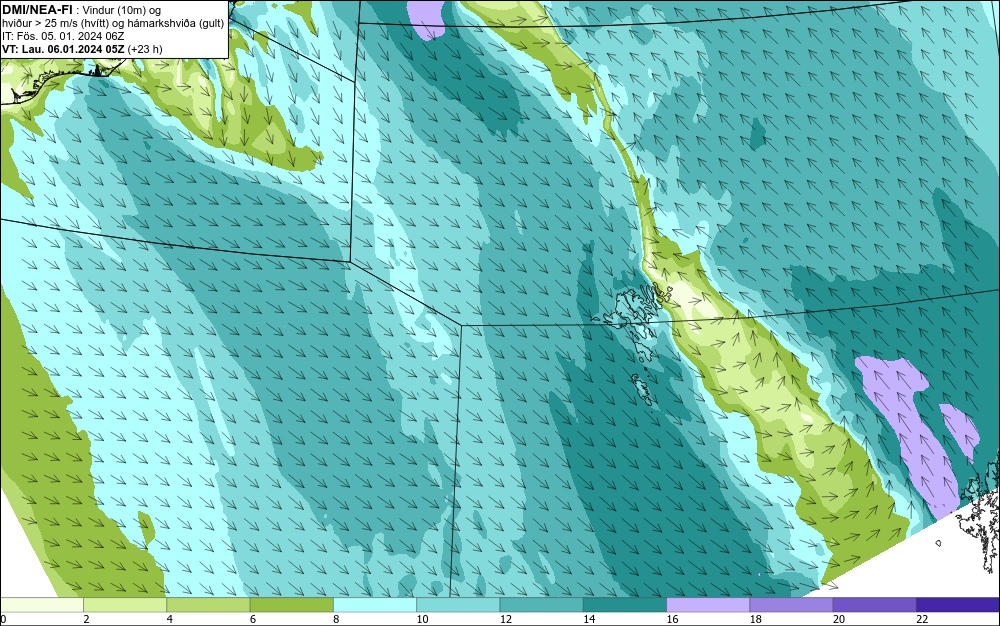Screen dimensions: 1000x626
Task: Click the 12–14 m/s teal legend swatch
Action: 541,604
